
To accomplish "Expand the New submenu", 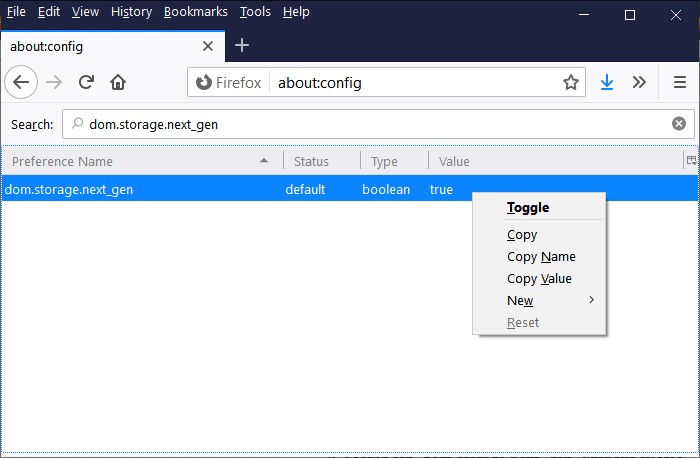I will pyautogui.click(x=539, y=300).
